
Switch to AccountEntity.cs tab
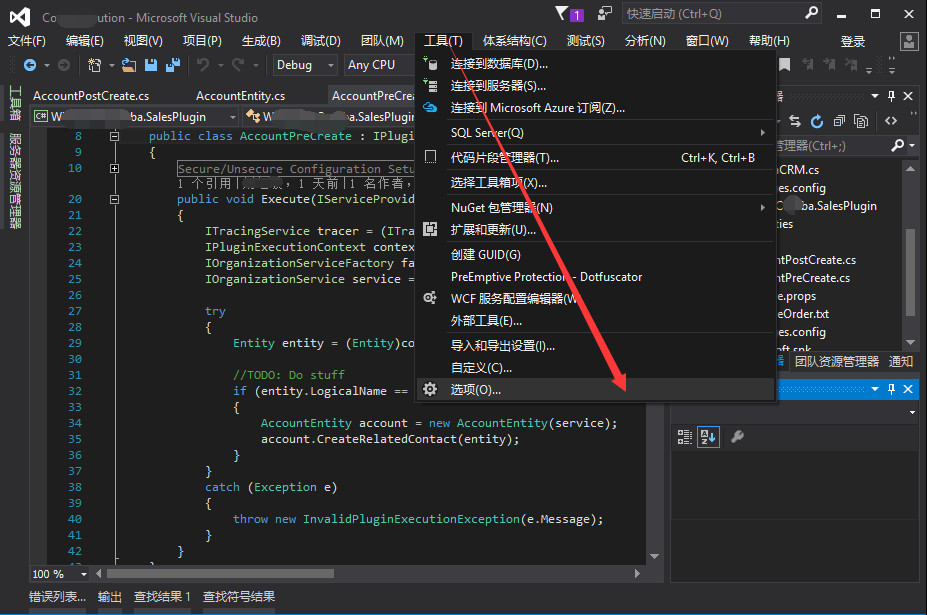pyautogui.click(x=240, y=96)
